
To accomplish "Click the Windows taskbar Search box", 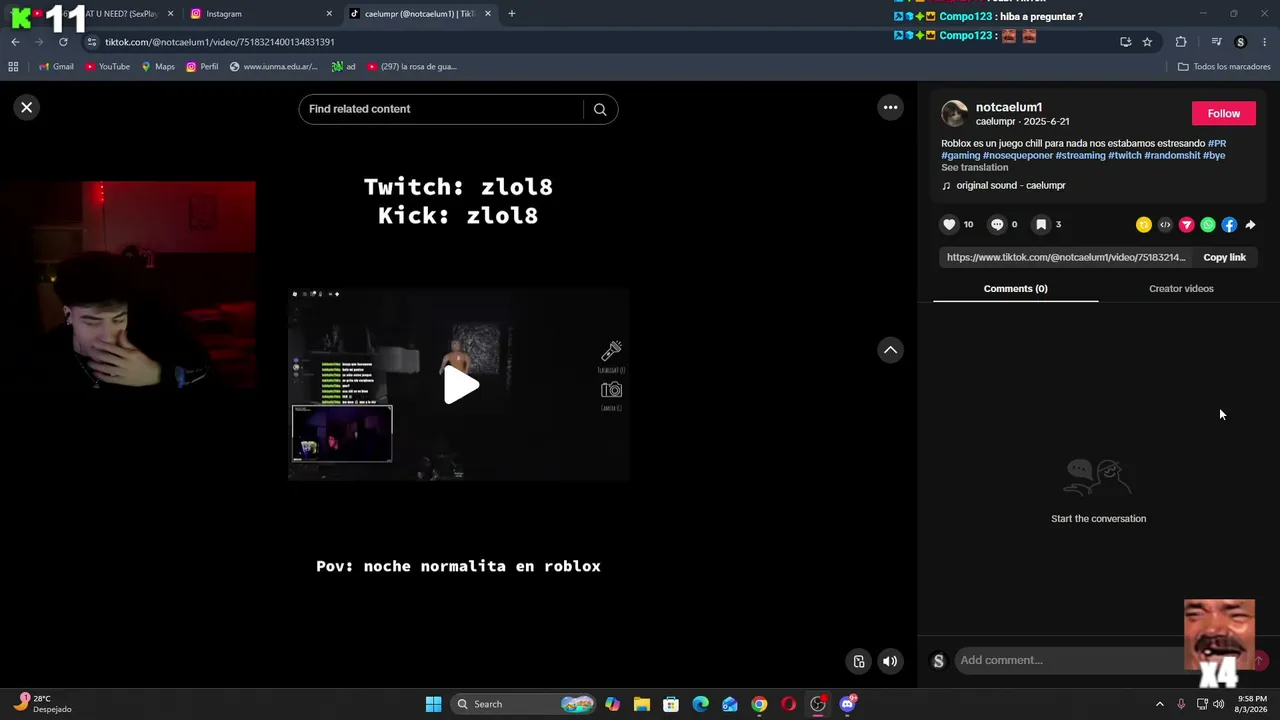I will click(x=524, y=704).
